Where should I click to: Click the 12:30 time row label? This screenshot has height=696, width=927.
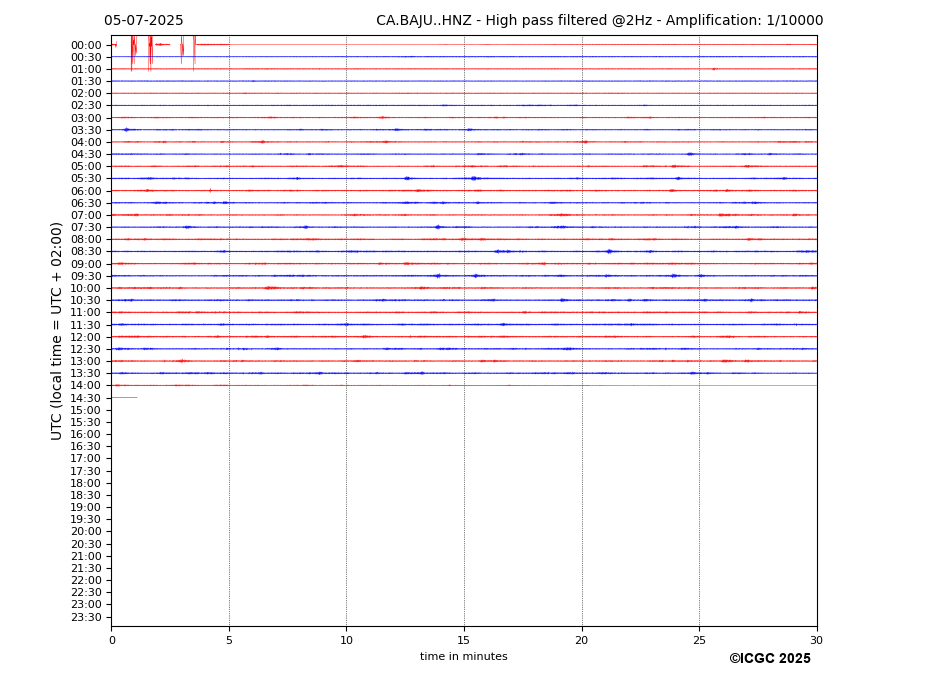[x=86, y=349]
